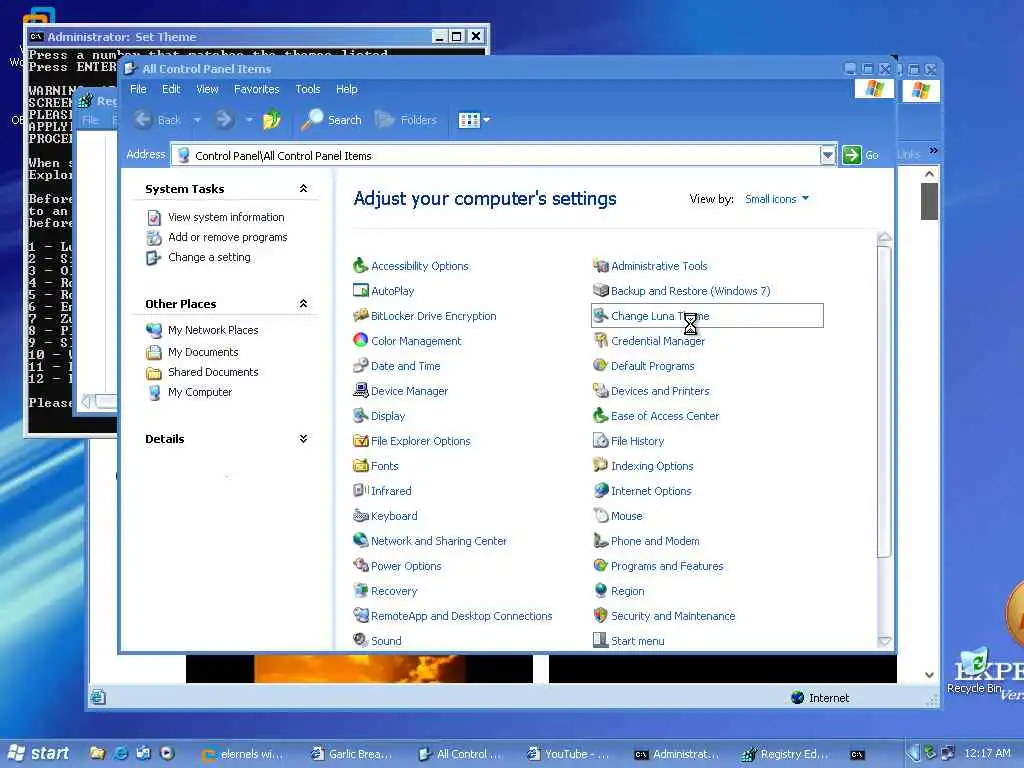The image size is (1024, 768).
Task: Open BitLocker Drive Encryption icon
Action: (360, 315)
